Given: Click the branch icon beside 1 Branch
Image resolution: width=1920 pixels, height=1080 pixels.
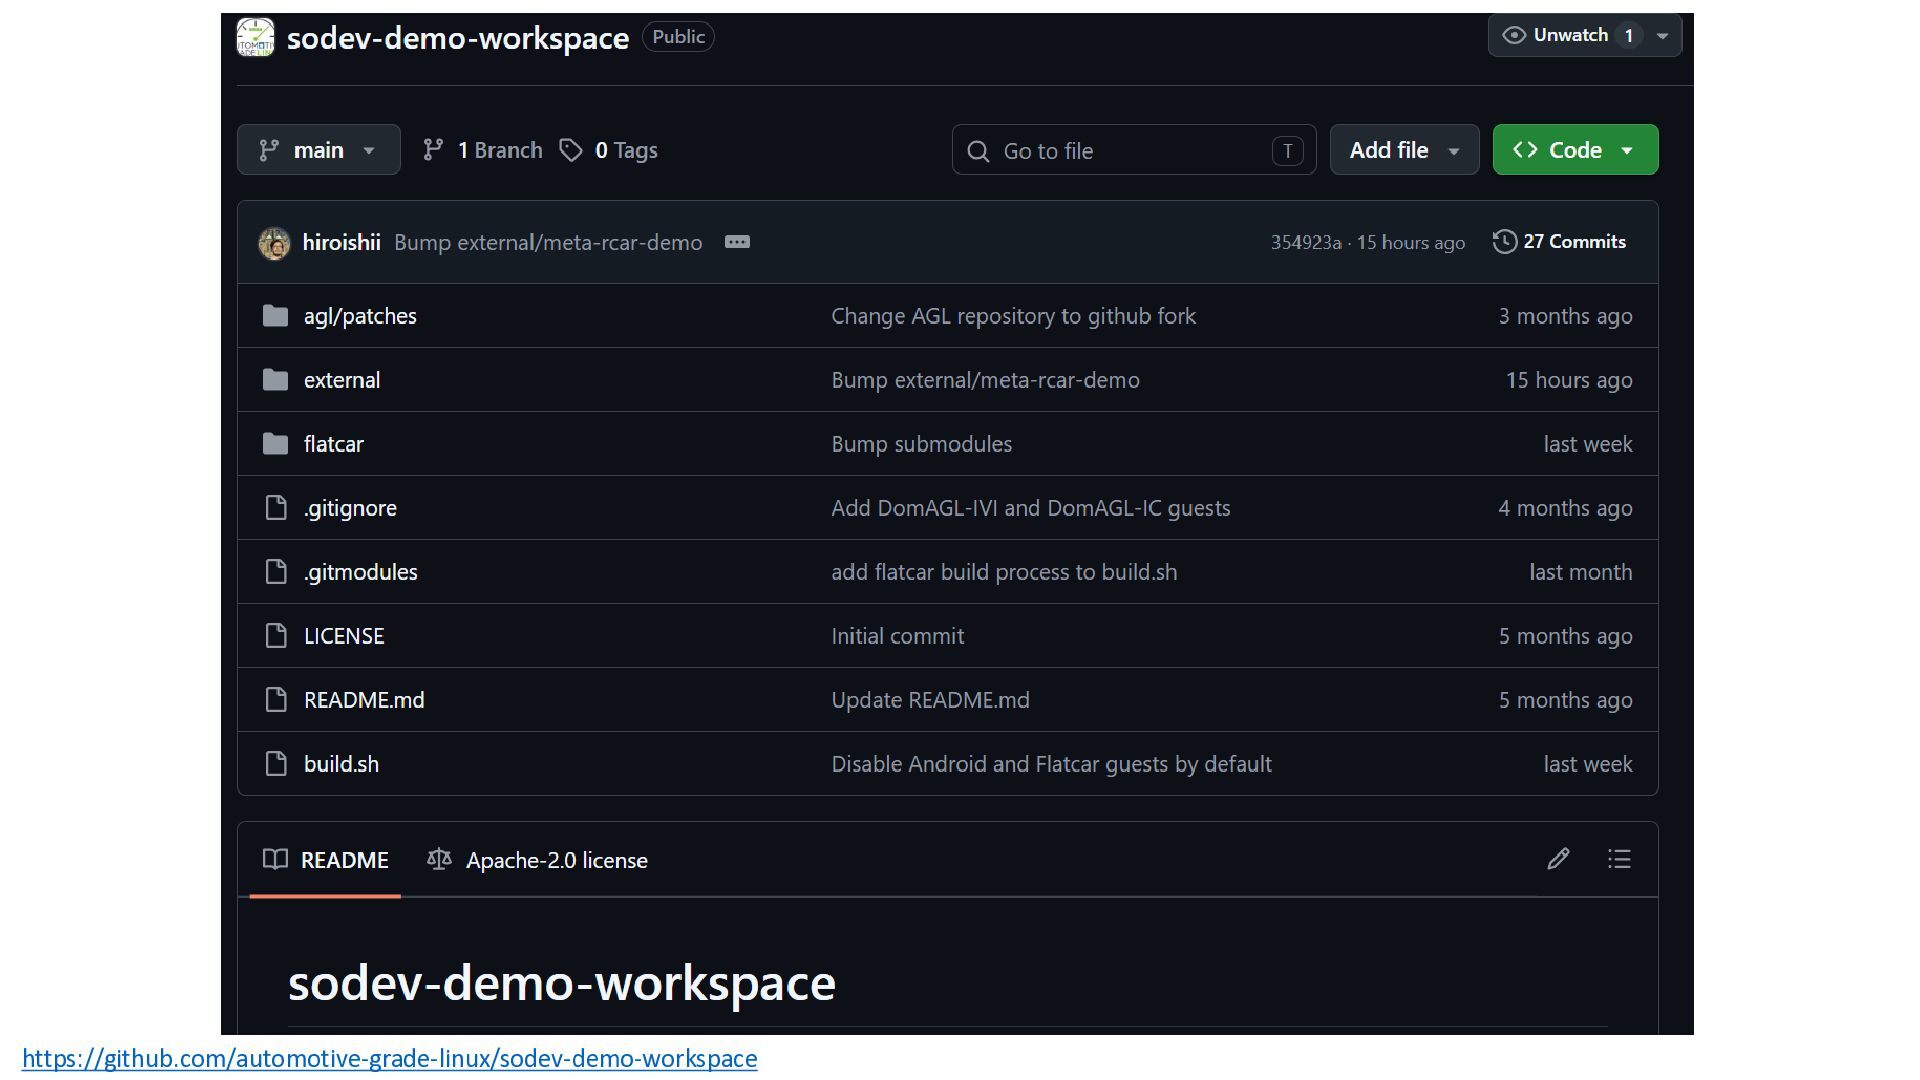Looking at the screenshot, I should [433, 150].
